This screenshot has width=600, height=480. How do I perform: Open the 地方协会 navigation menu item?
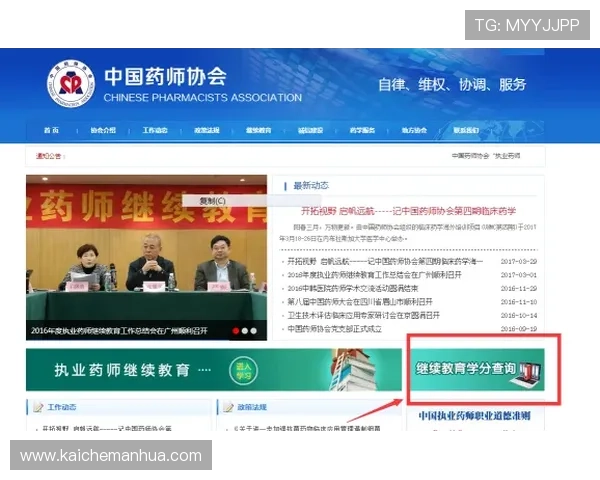[414, 130]
